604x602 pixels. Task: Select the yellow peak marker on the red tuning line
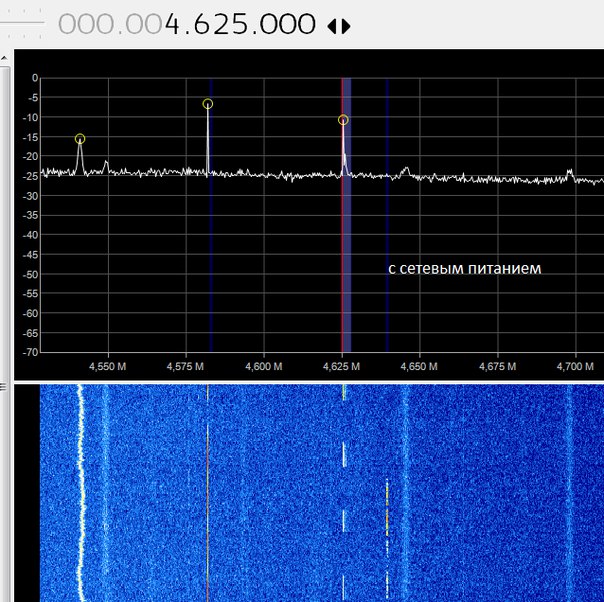click(x=343, y=120)
